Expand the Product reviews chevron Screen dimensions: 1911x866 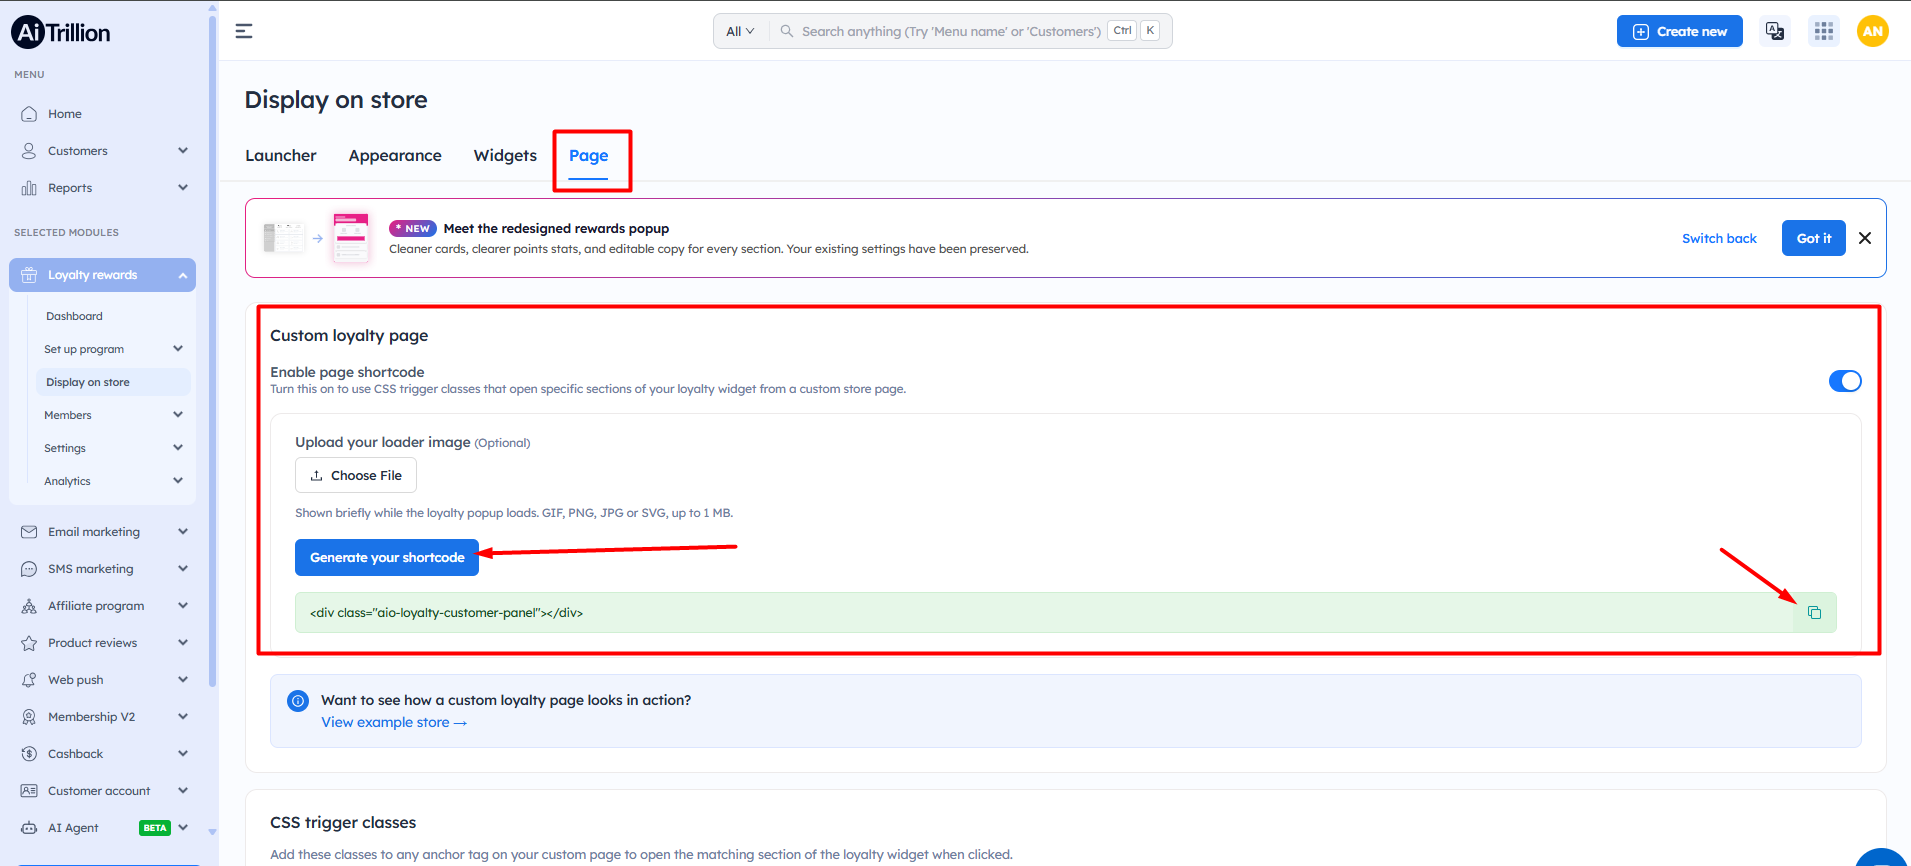tap(183, 643)
